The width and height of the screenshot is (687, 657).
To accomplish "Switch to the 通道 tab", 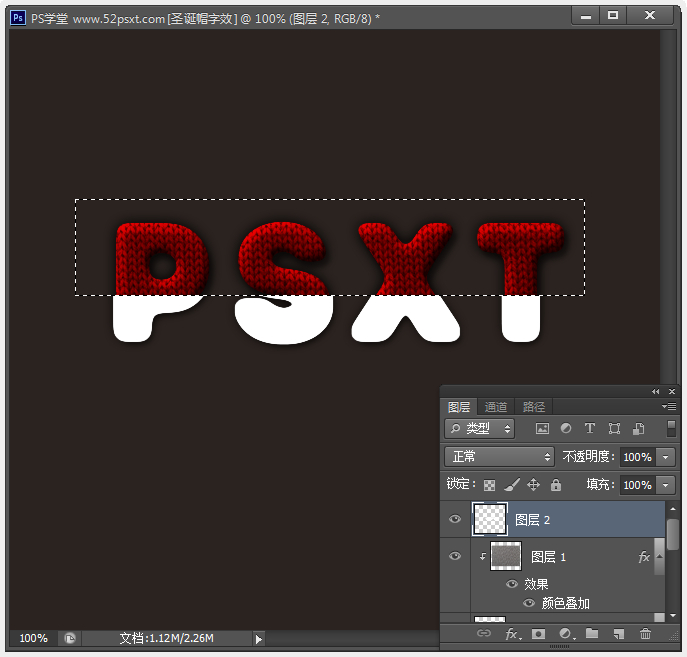I will [496, 407].
